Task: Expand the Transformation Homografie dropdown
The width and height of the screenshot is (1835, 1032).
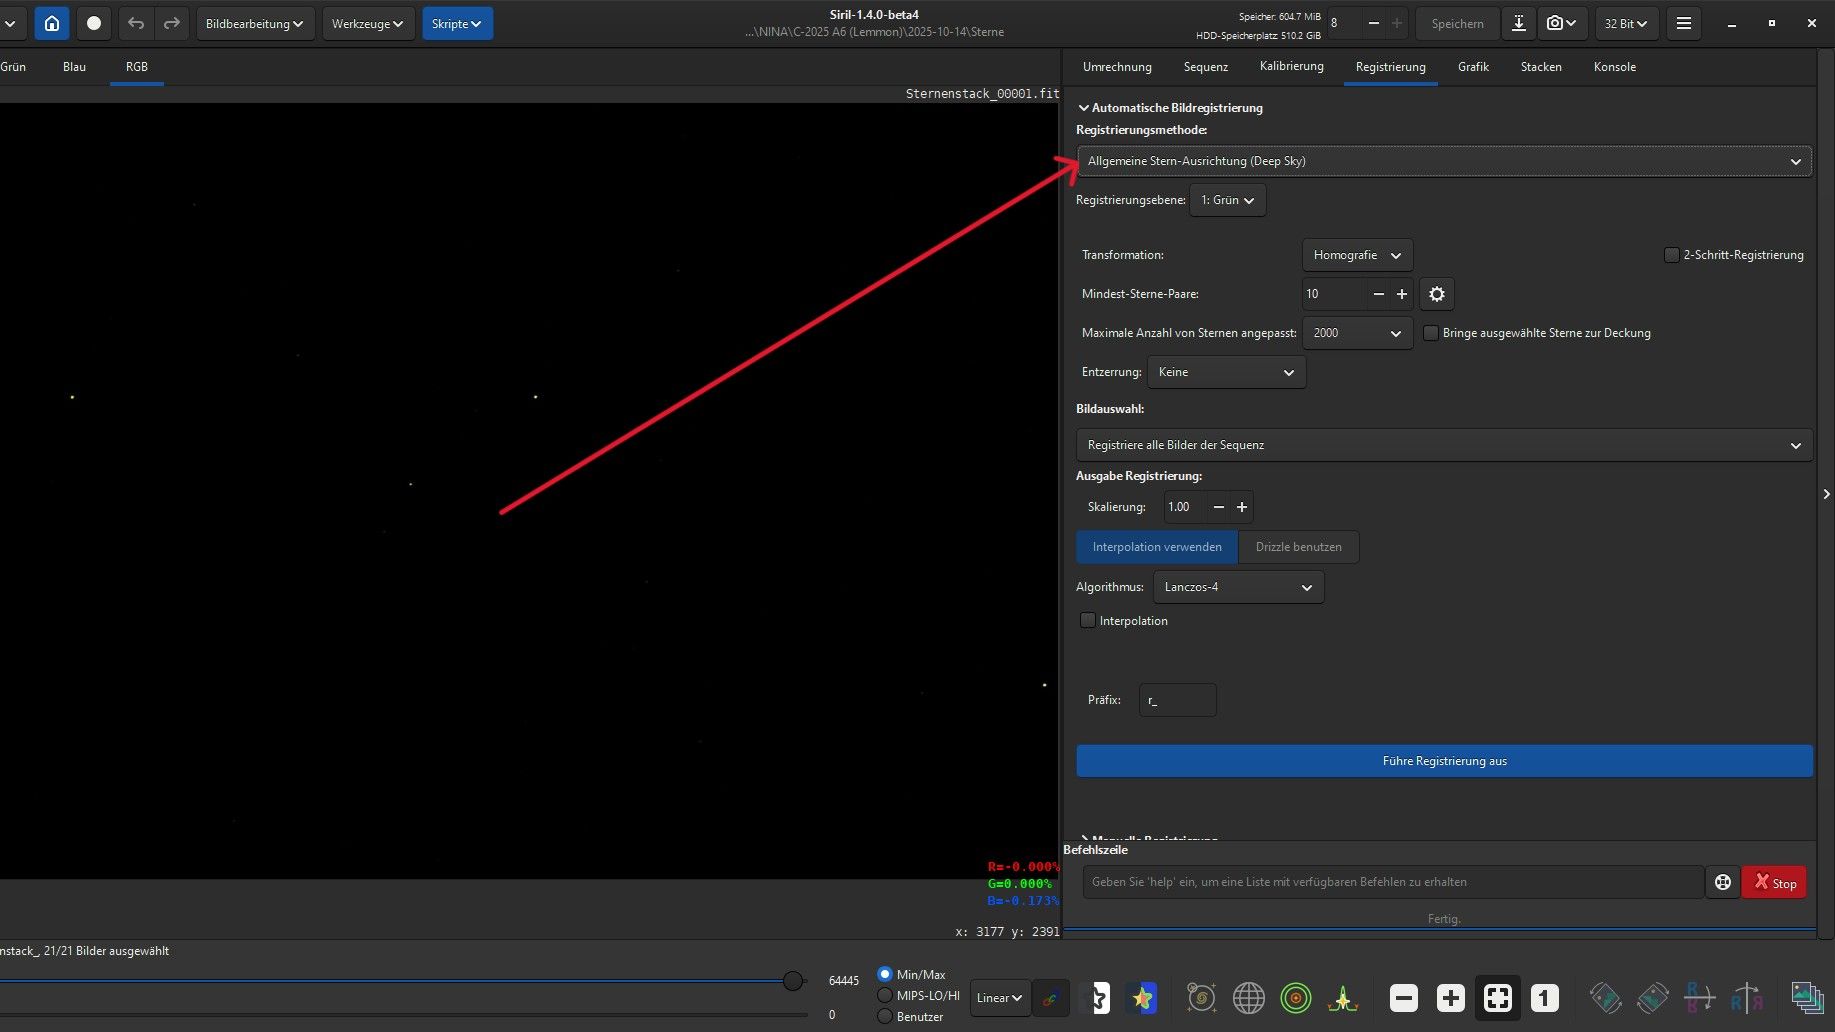Action: [x=1356, y=255]
